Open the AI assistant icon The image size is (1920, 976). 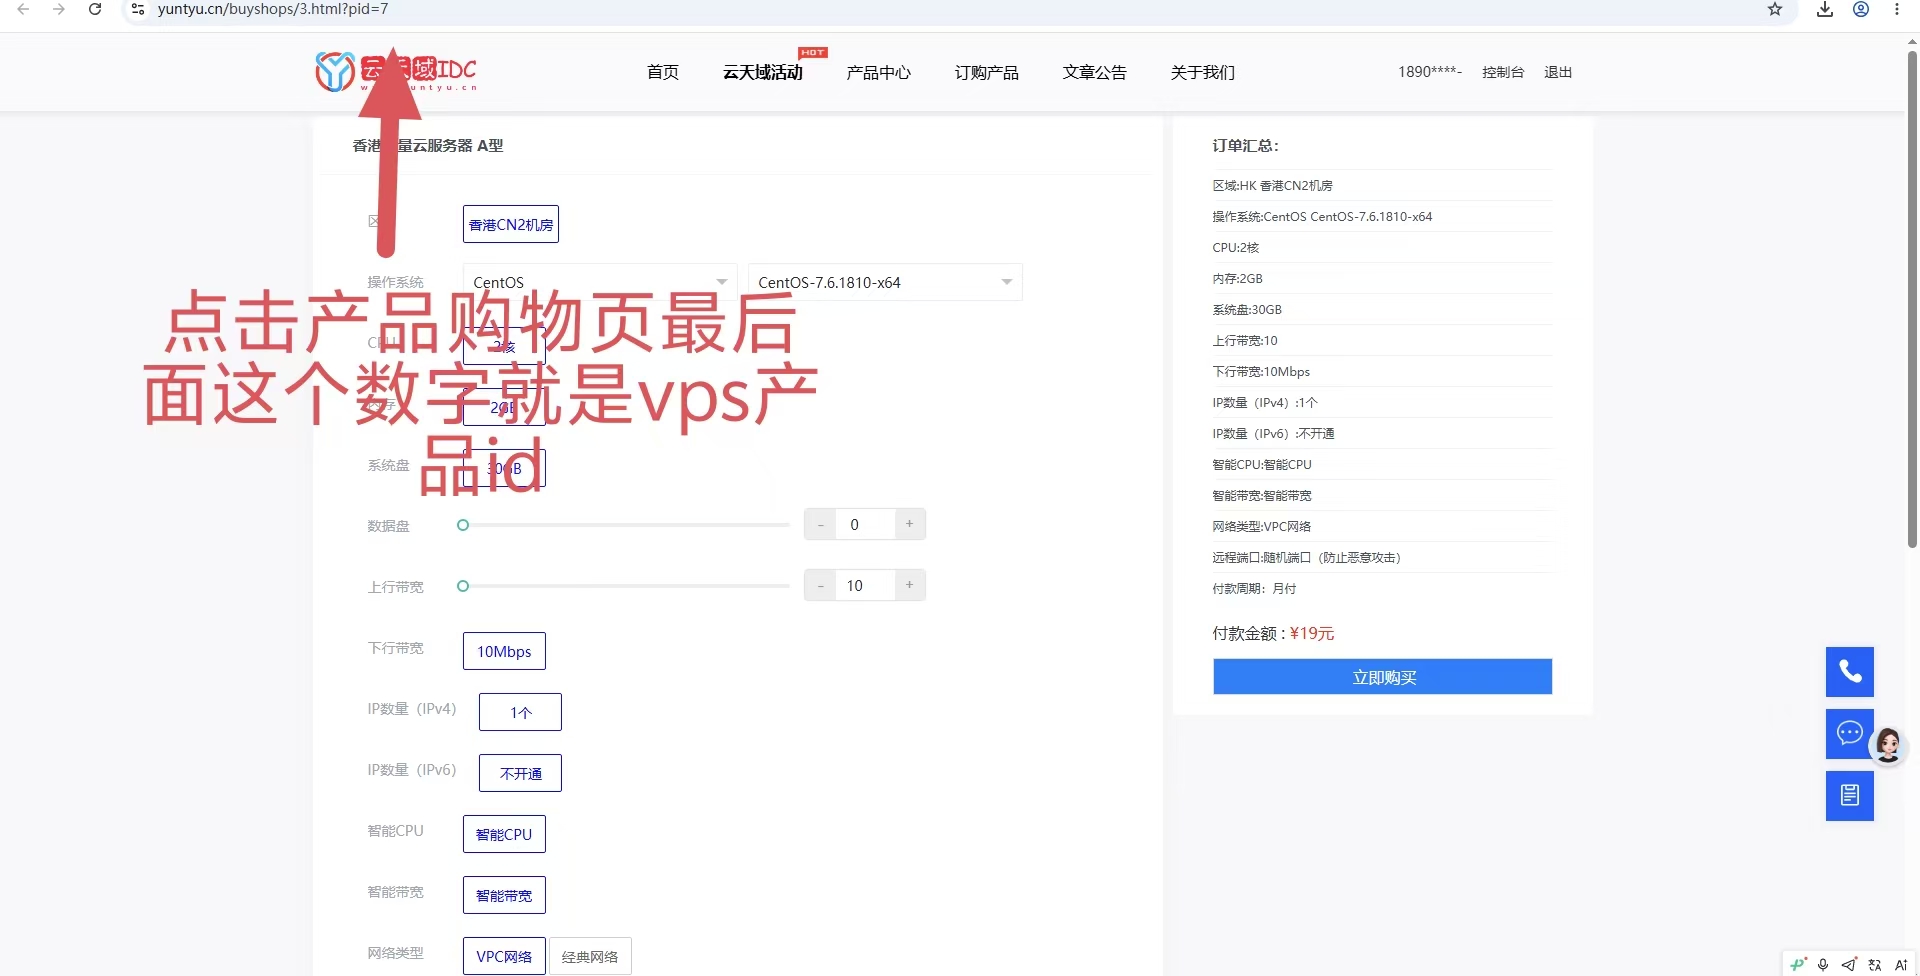tap(1901, 964)
